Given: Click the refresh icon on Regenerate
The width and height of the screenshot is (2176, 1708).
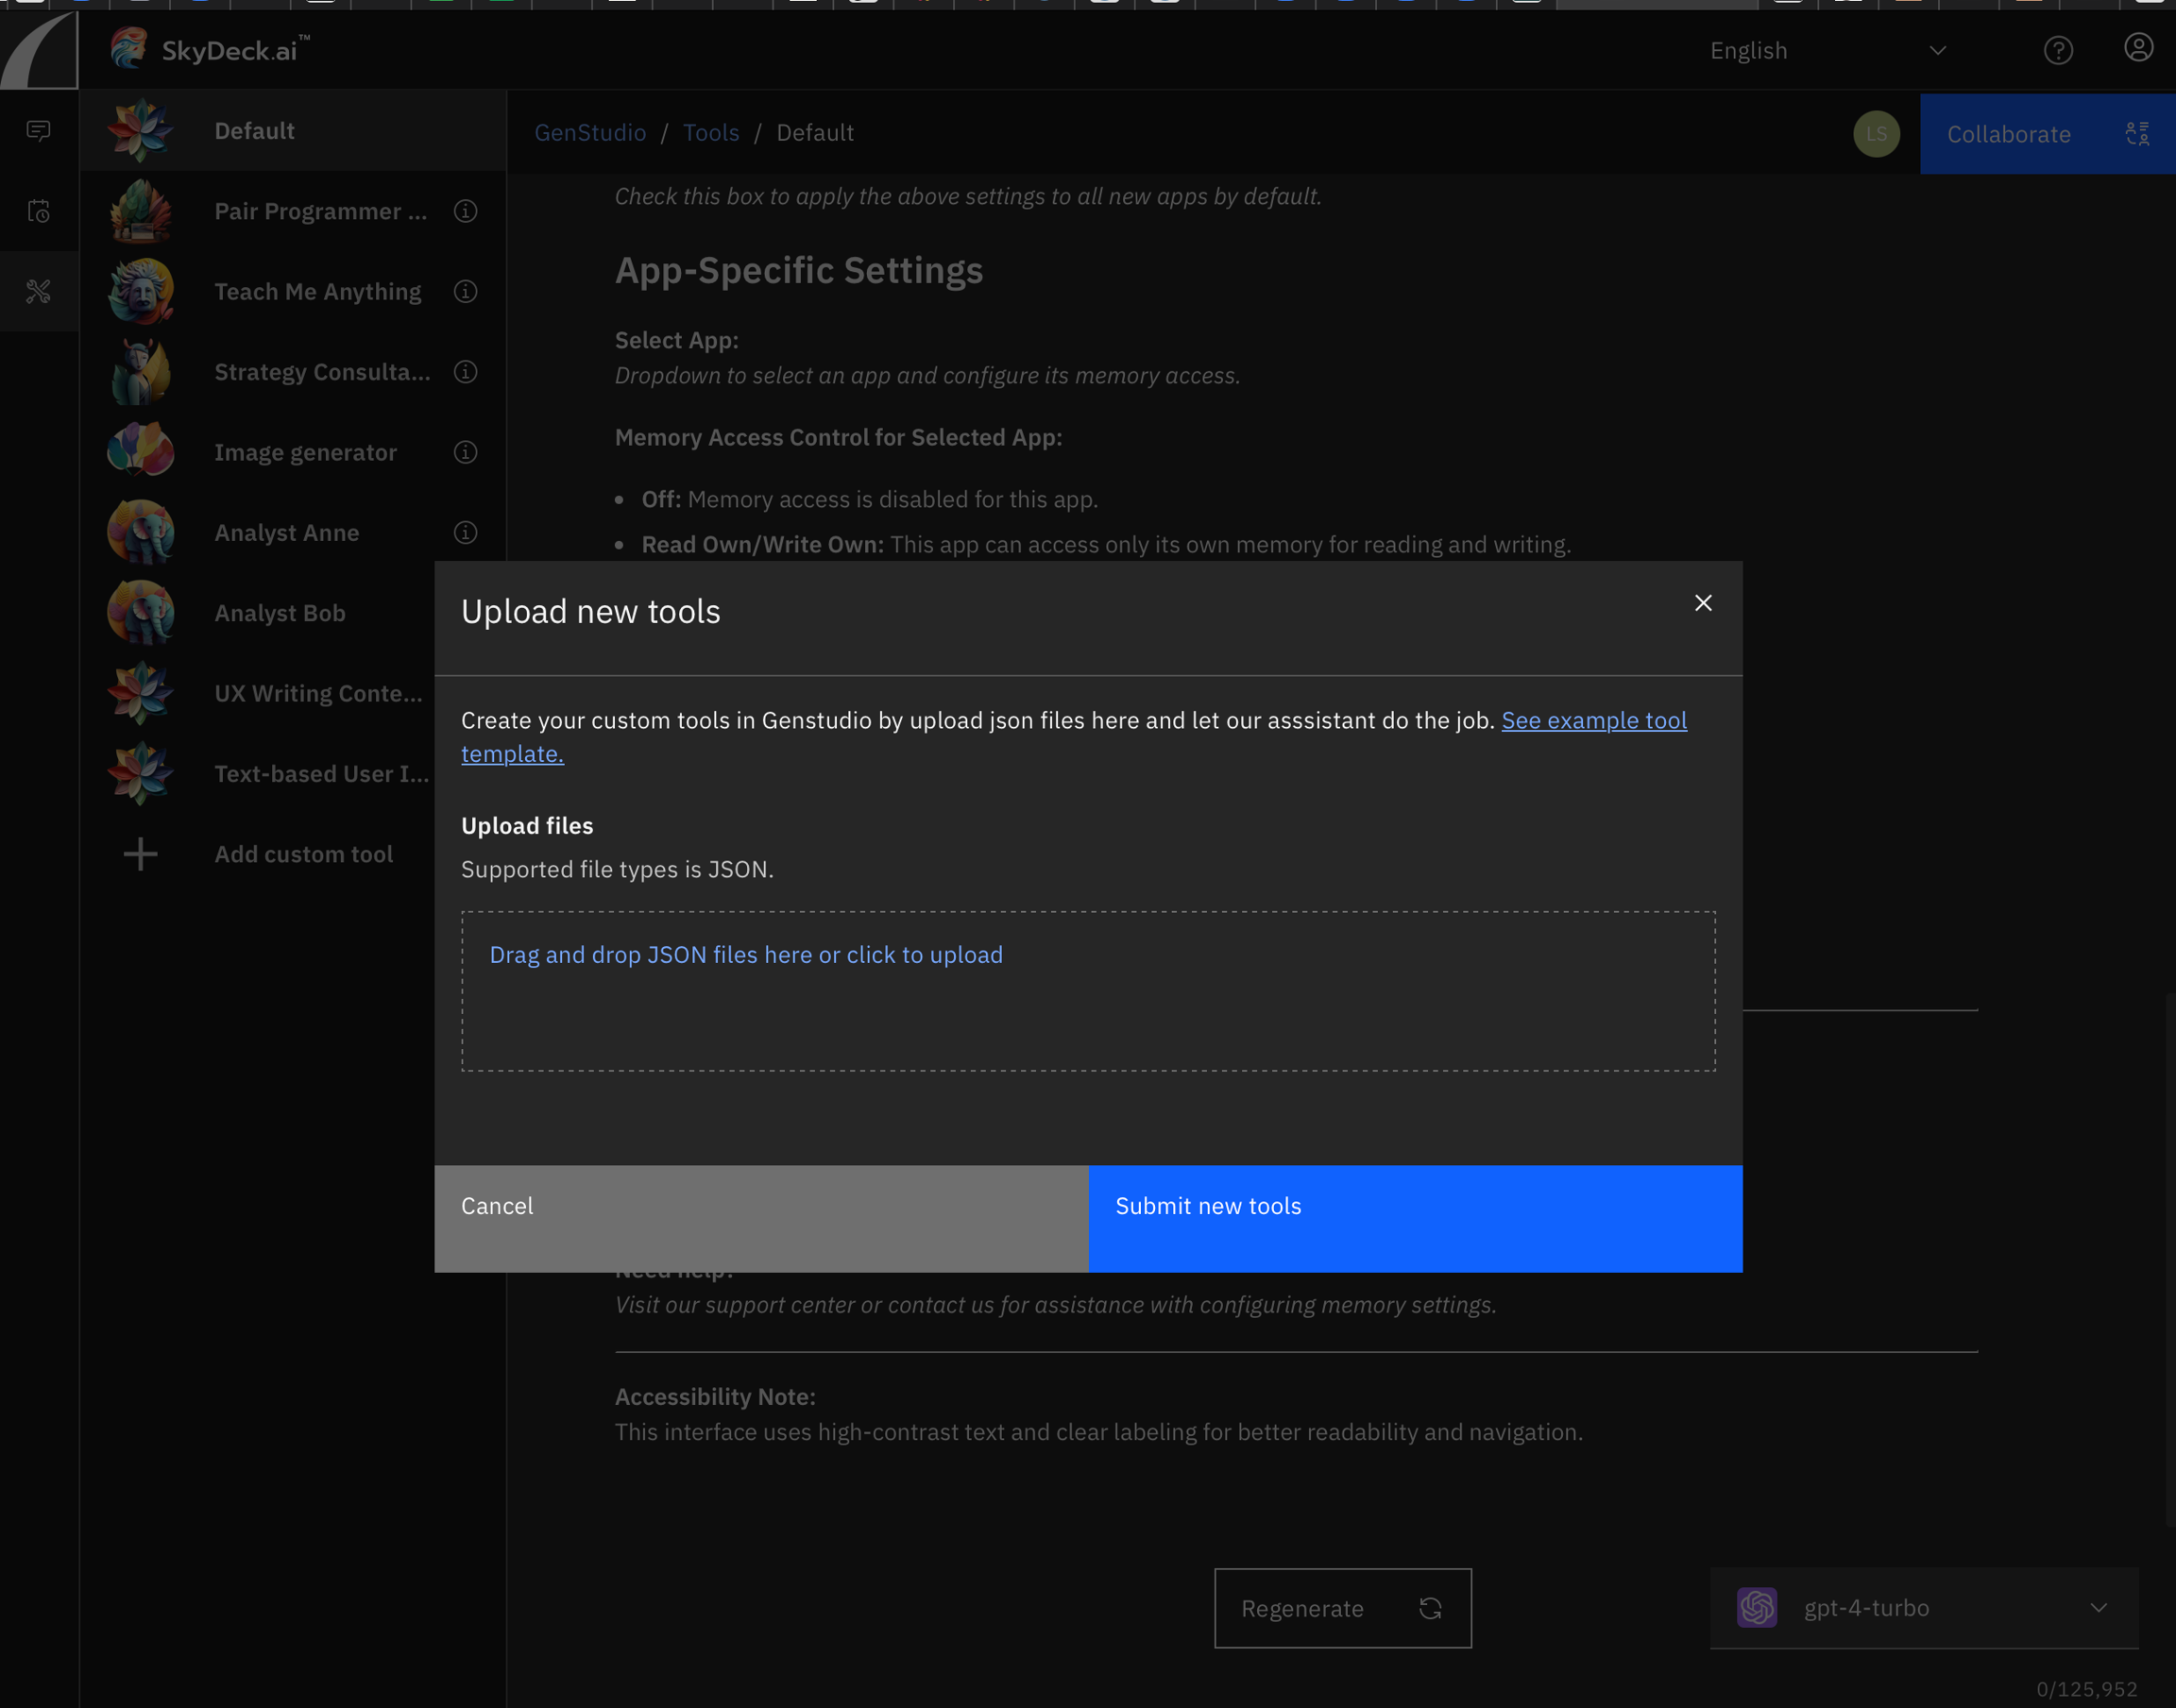Looking at the screenshot, I should point(1430,1608).
